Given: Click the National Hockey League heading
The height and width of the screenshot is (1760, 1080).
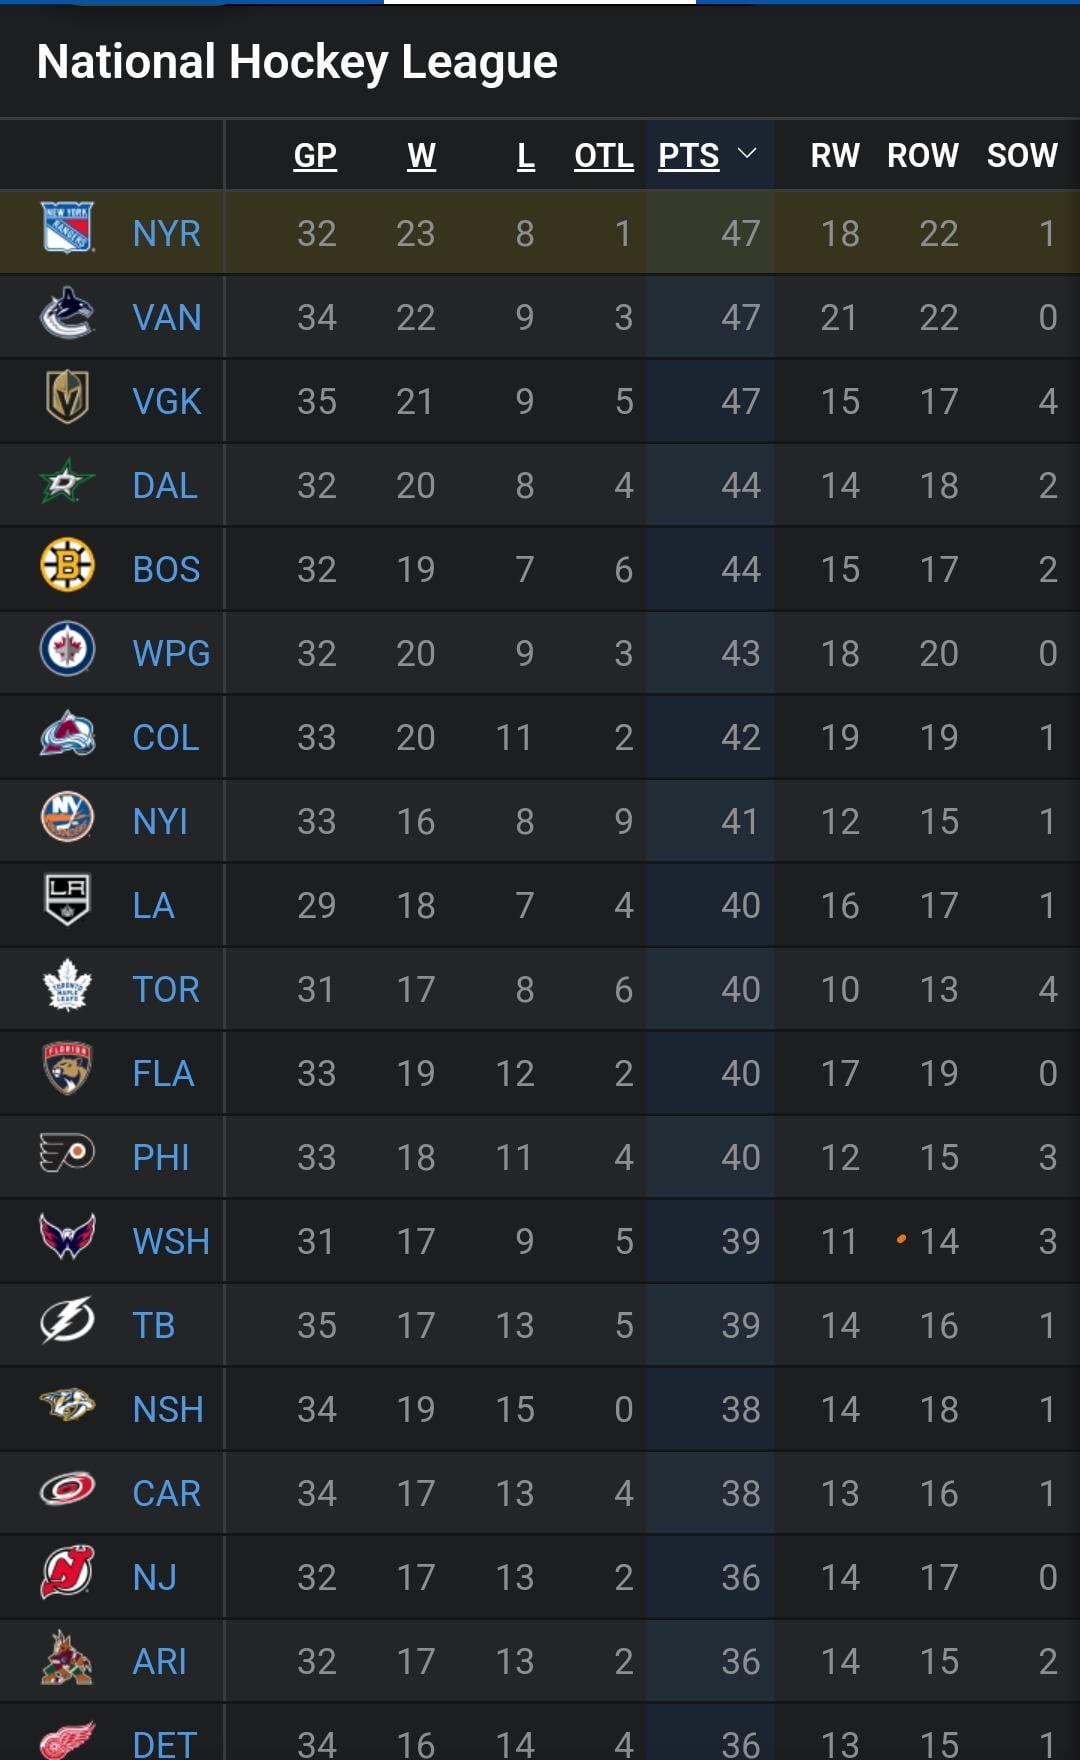Looking at the screenshot, I should point(297,62).
